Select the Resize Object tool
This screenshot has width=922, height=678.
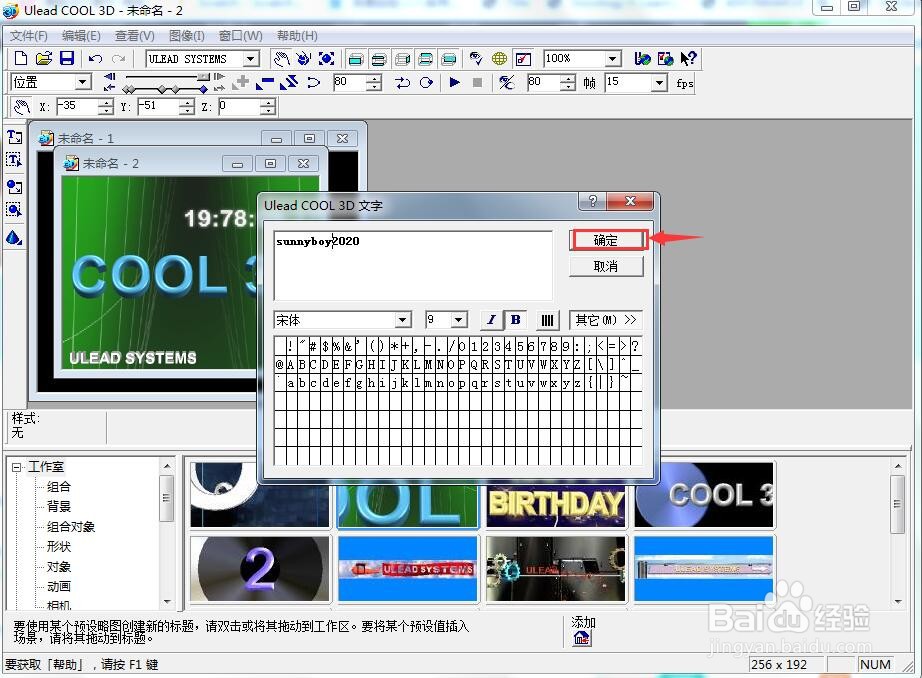point(326,58)
